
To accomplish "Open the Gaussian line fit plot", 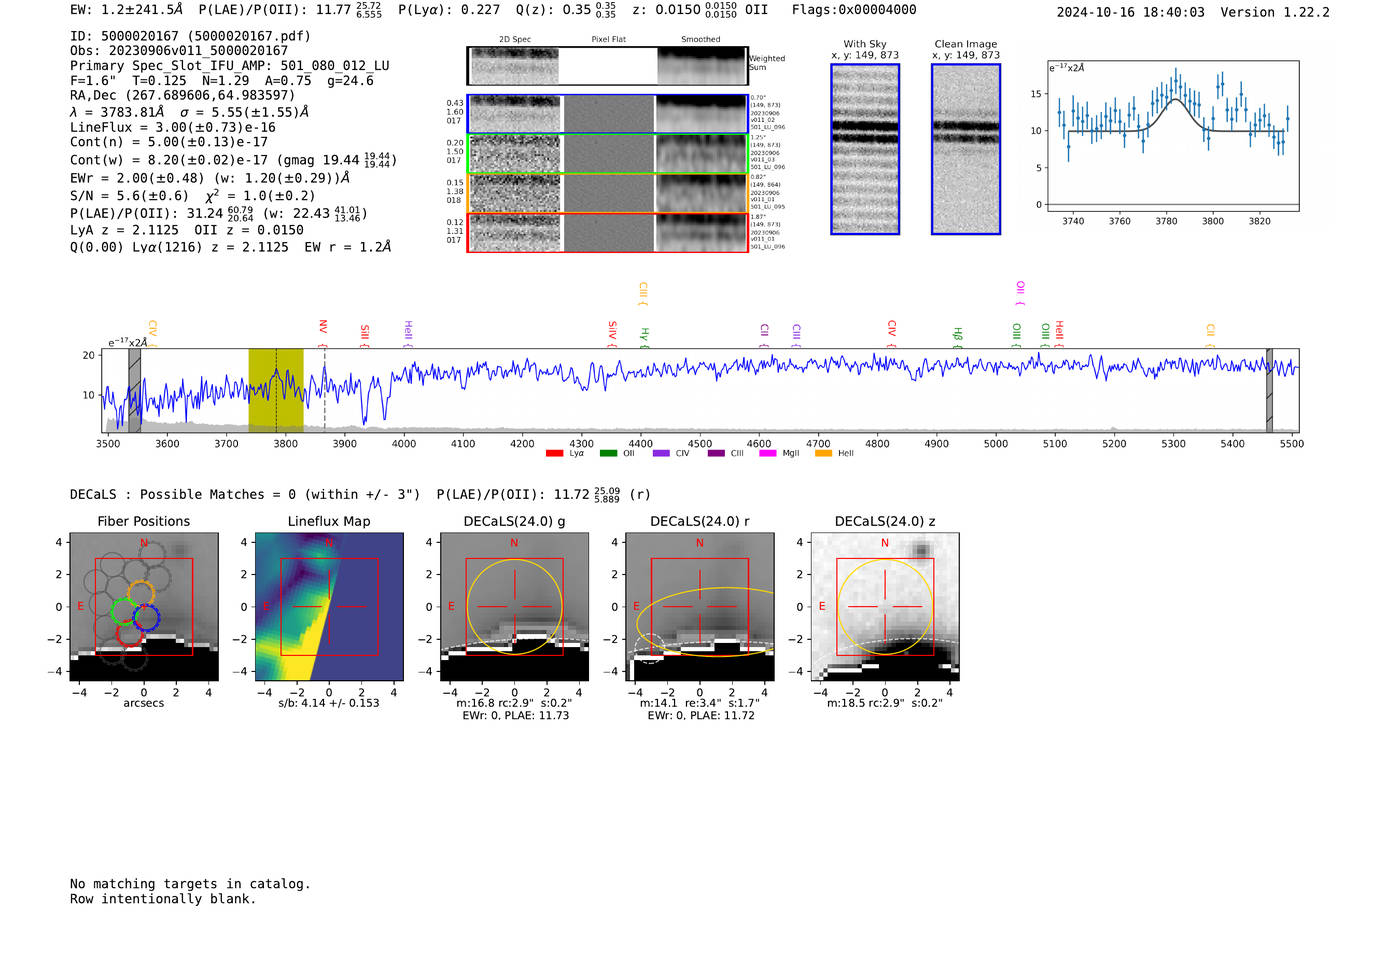I will point(1173,136).
